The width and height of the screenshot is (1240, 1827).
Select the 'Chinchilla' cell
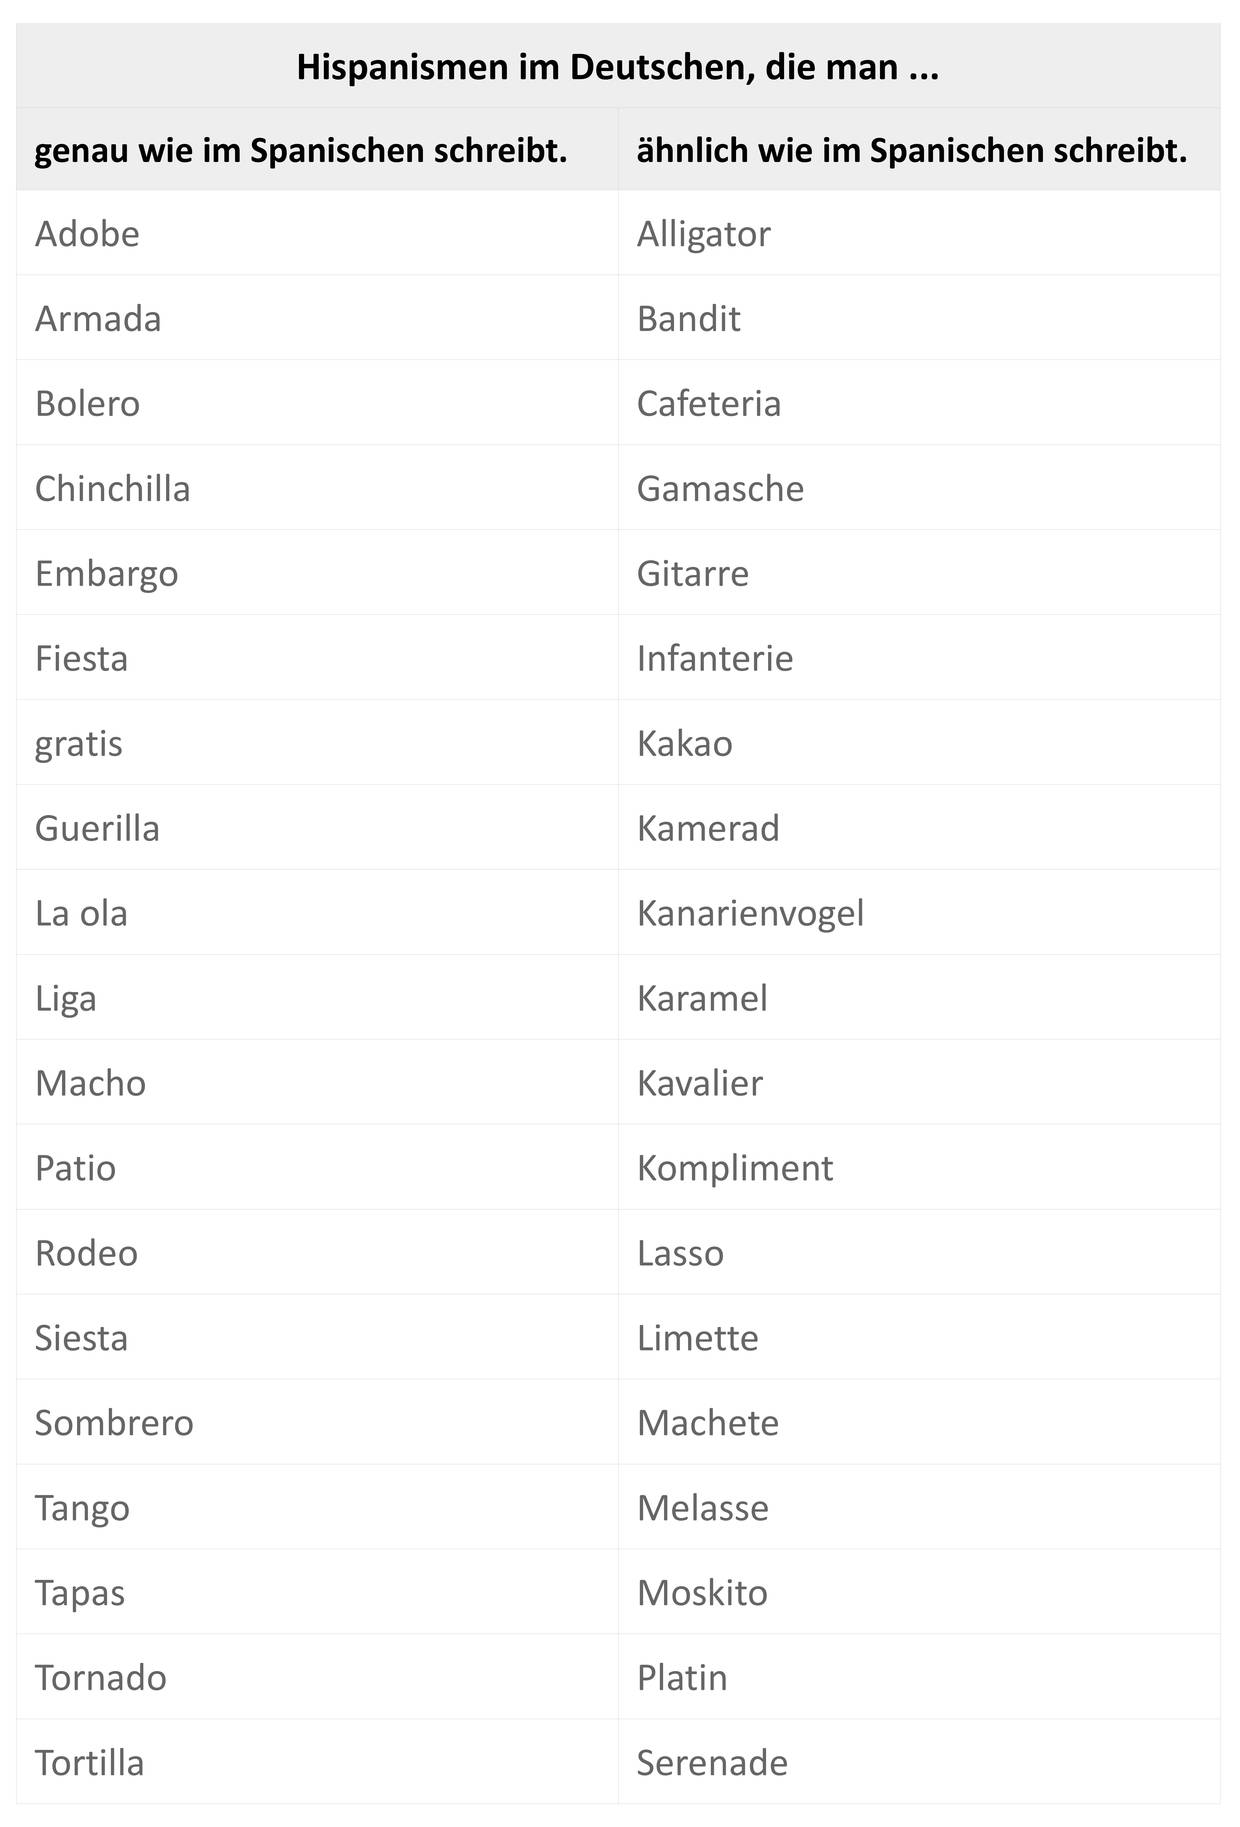coord(112,489)
